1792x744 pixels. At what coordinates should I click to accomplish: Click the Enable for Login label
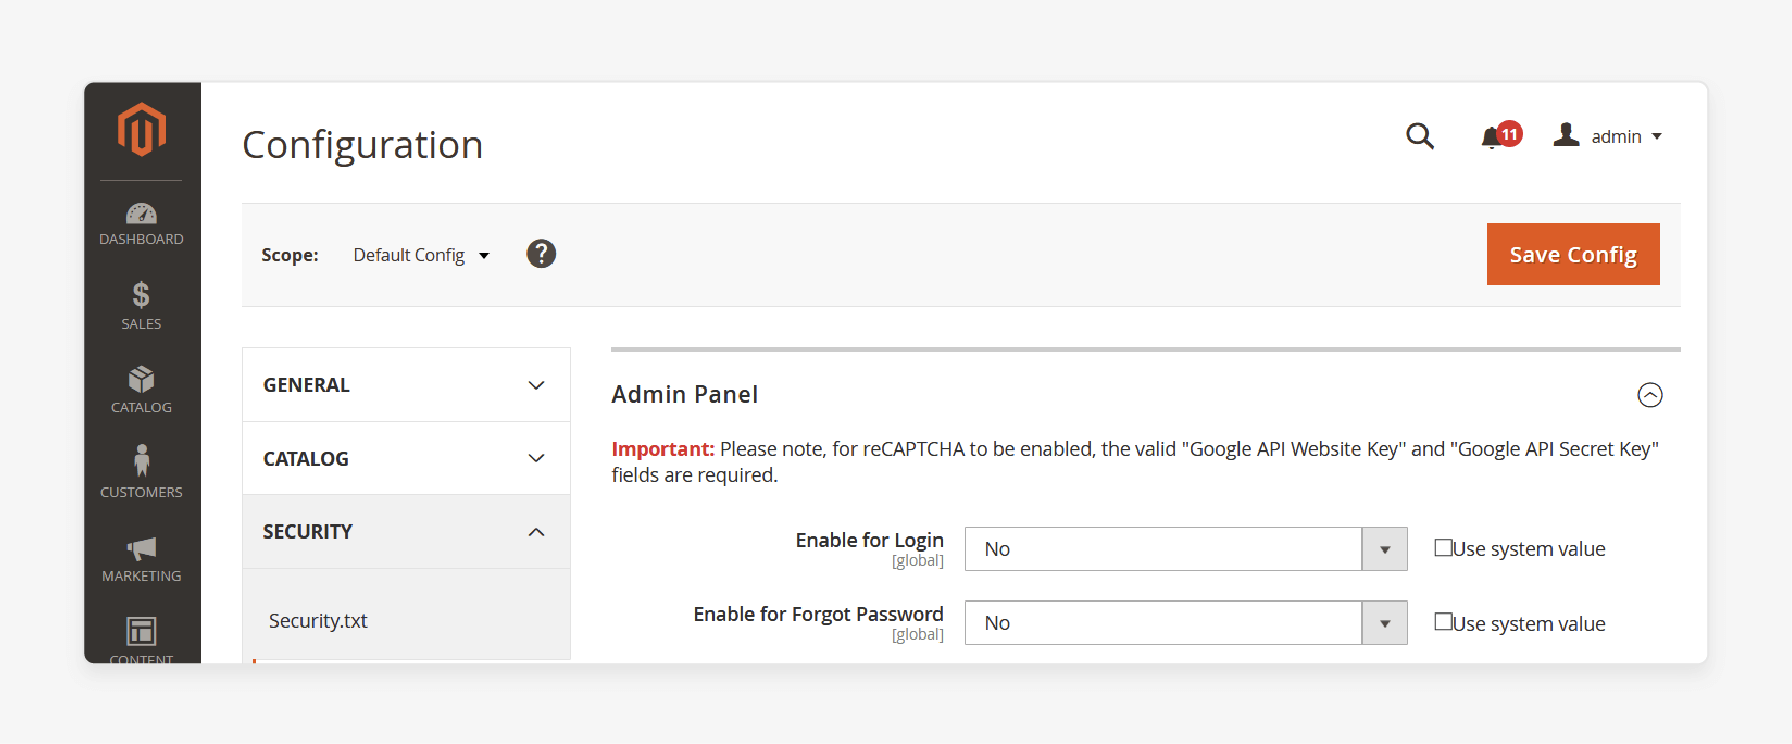pyautogui.click(x=870, y=540)
